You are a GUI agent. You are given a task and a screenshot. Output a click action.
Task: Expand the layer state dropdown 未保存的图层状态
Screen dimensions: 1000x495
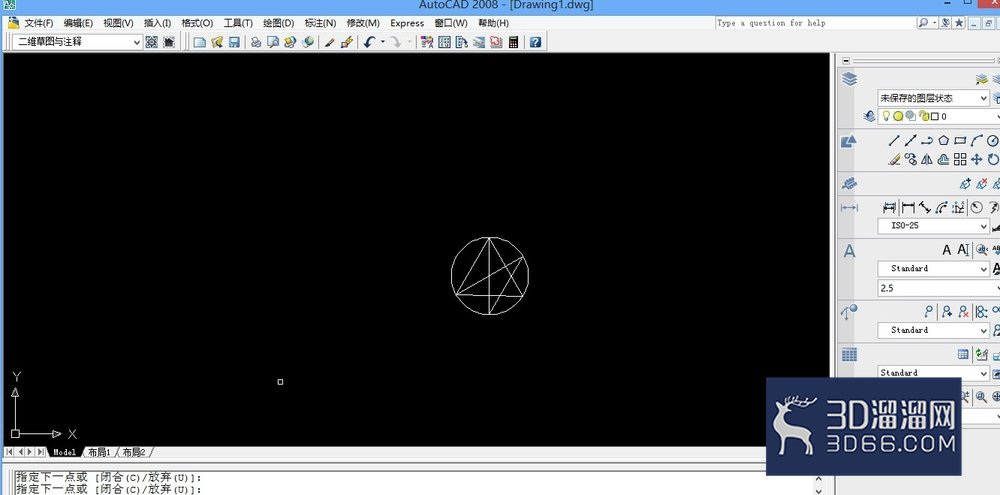934,98
